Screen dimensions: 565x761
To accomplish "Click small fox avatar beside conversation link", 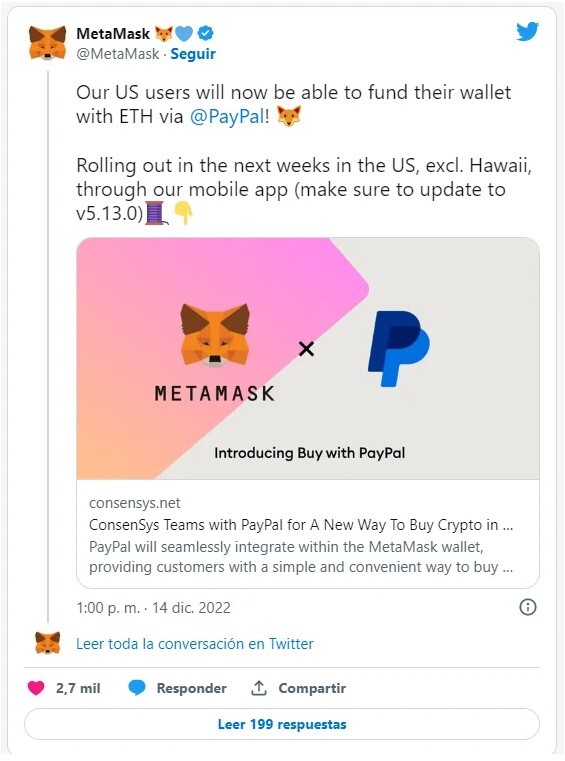I will tap(48, 643).
